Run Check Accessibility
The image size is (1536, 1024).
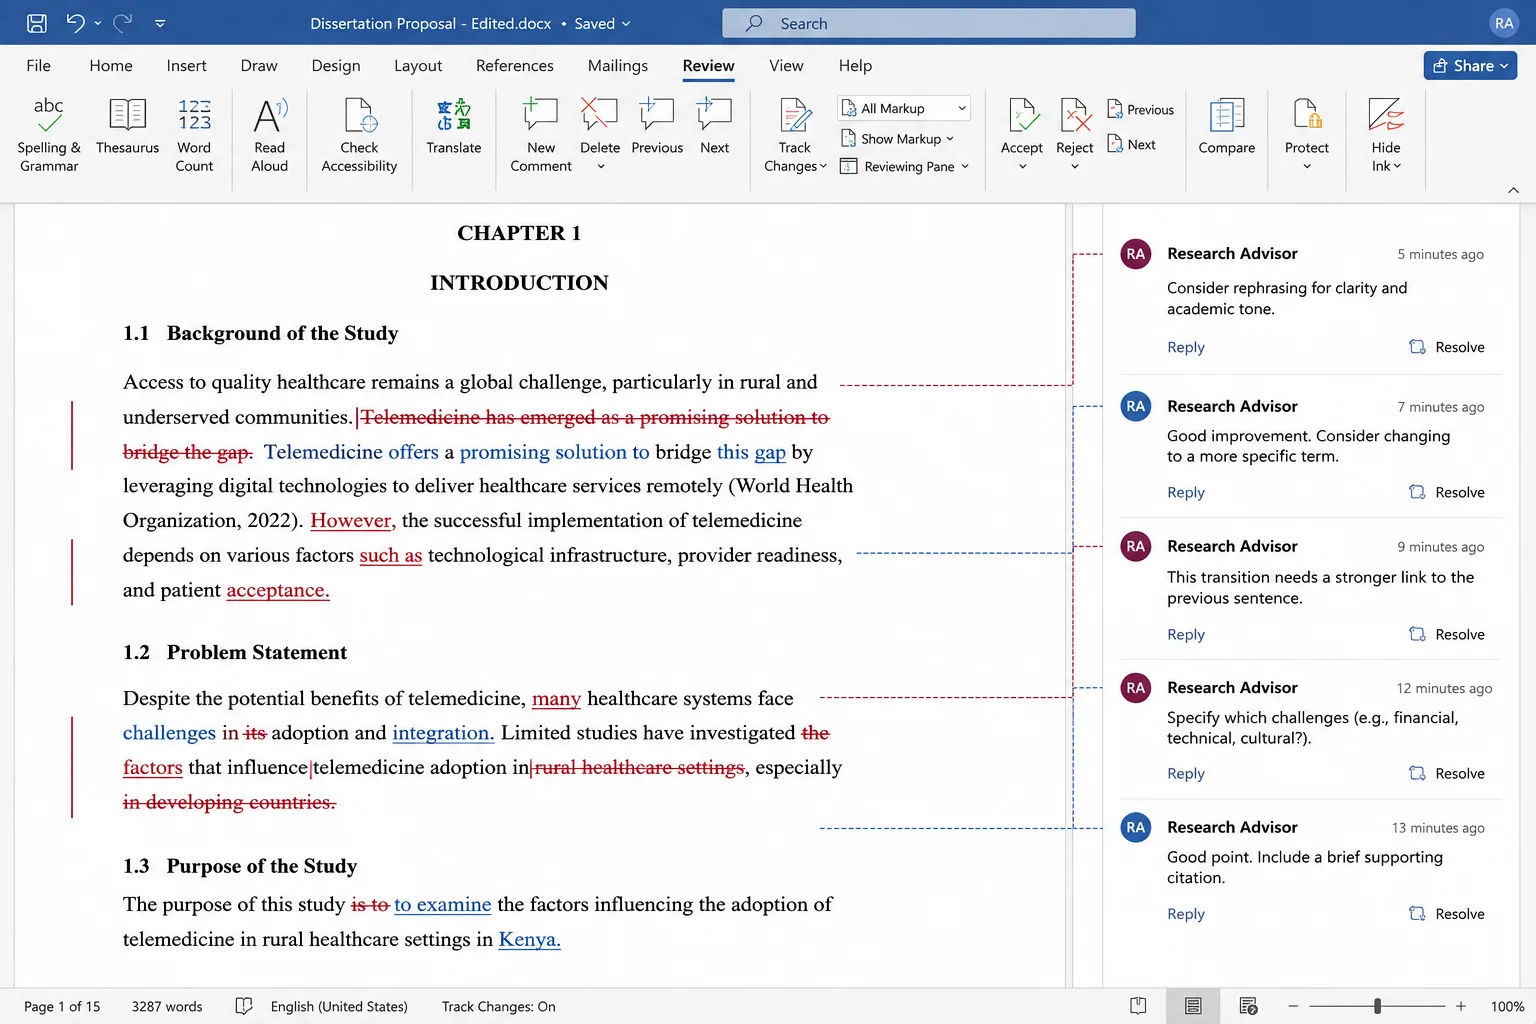click(359, 134)
